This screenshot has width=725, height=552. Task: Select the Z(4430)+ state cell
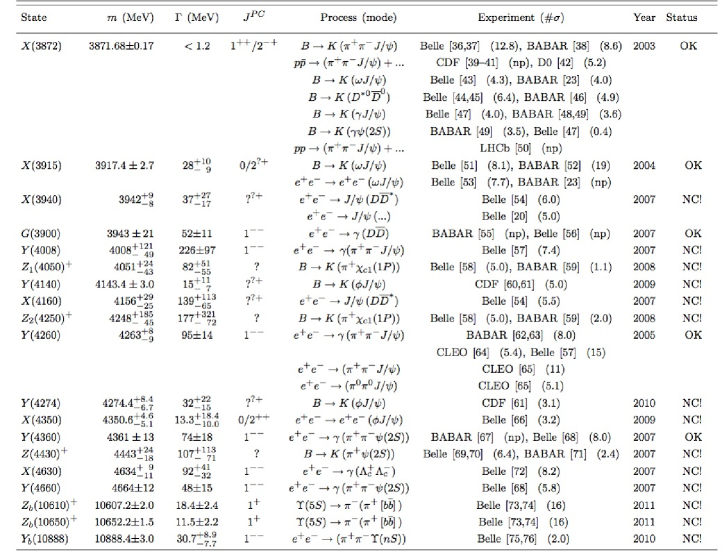[x=44, y=454]
